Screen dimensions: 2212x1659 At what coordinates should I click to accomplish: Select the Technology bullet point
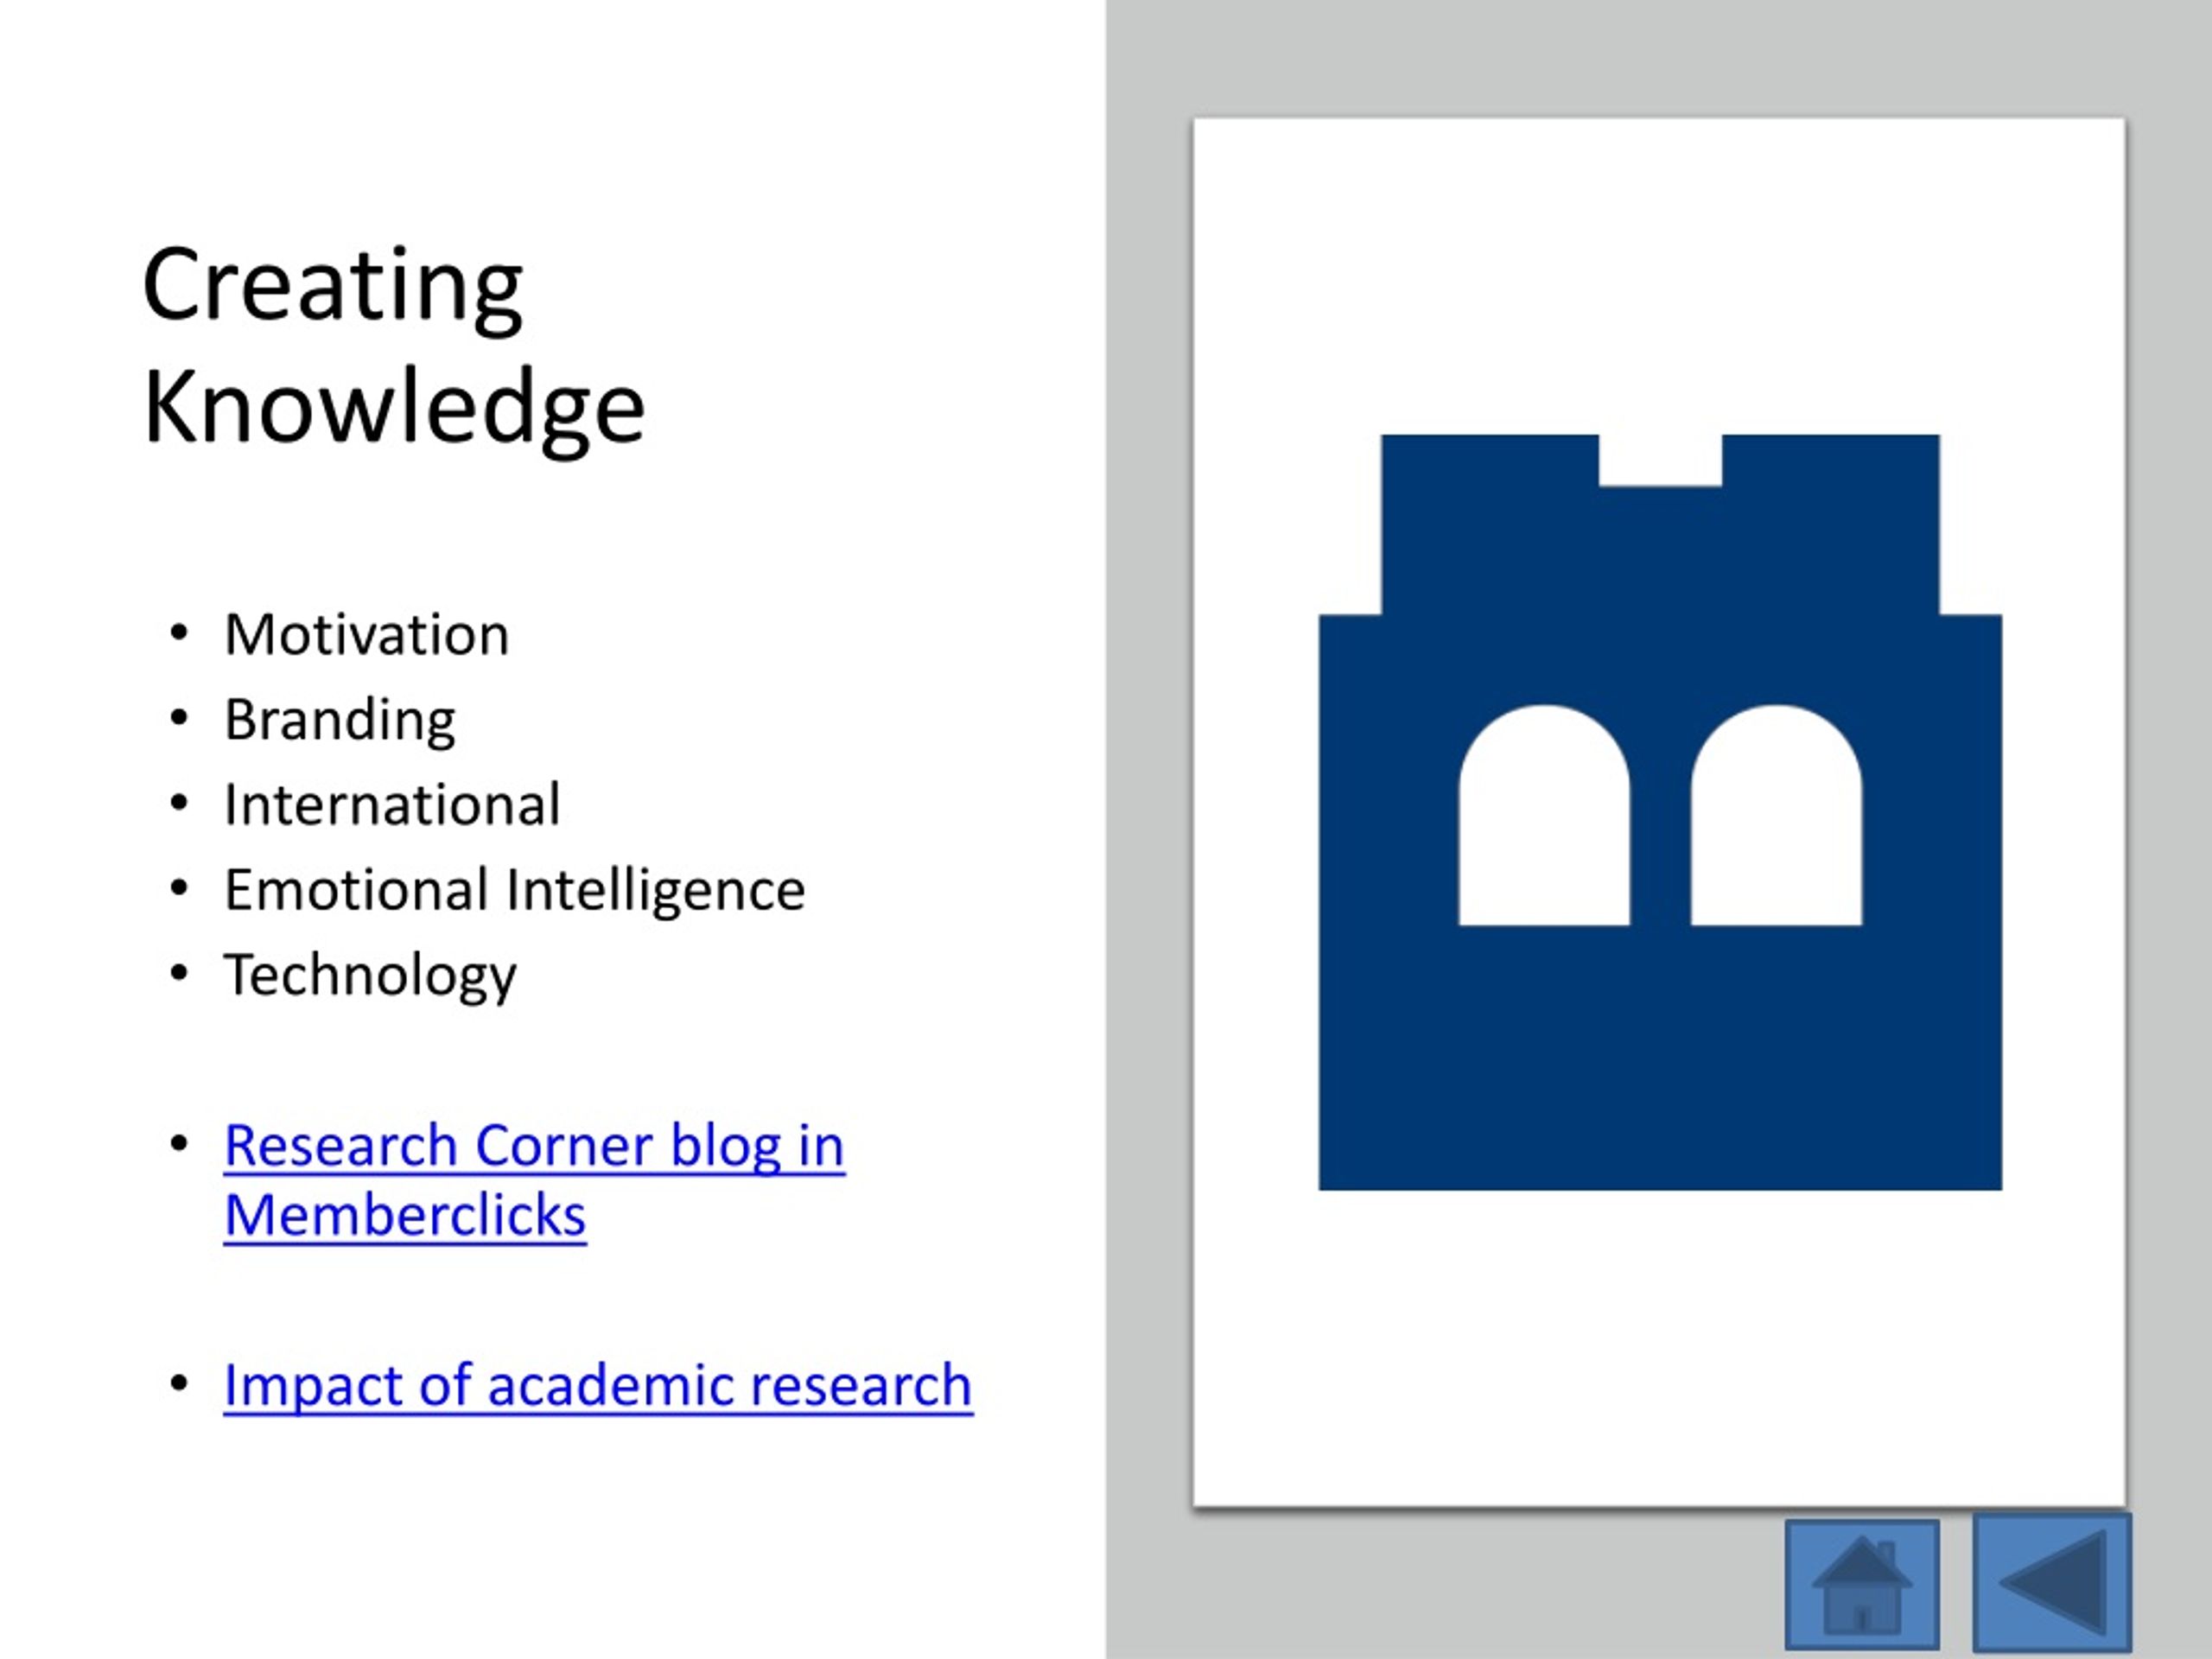371,970
